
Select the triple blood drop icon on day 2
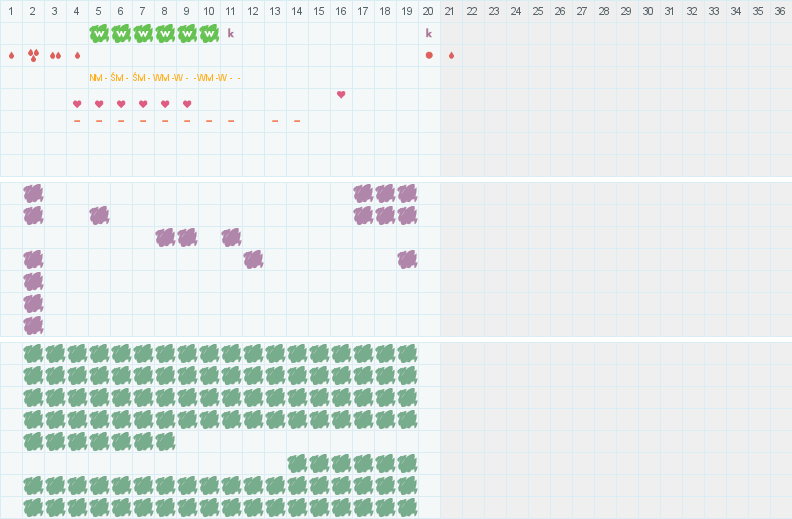pyautogui.click(x=33, y=55)
